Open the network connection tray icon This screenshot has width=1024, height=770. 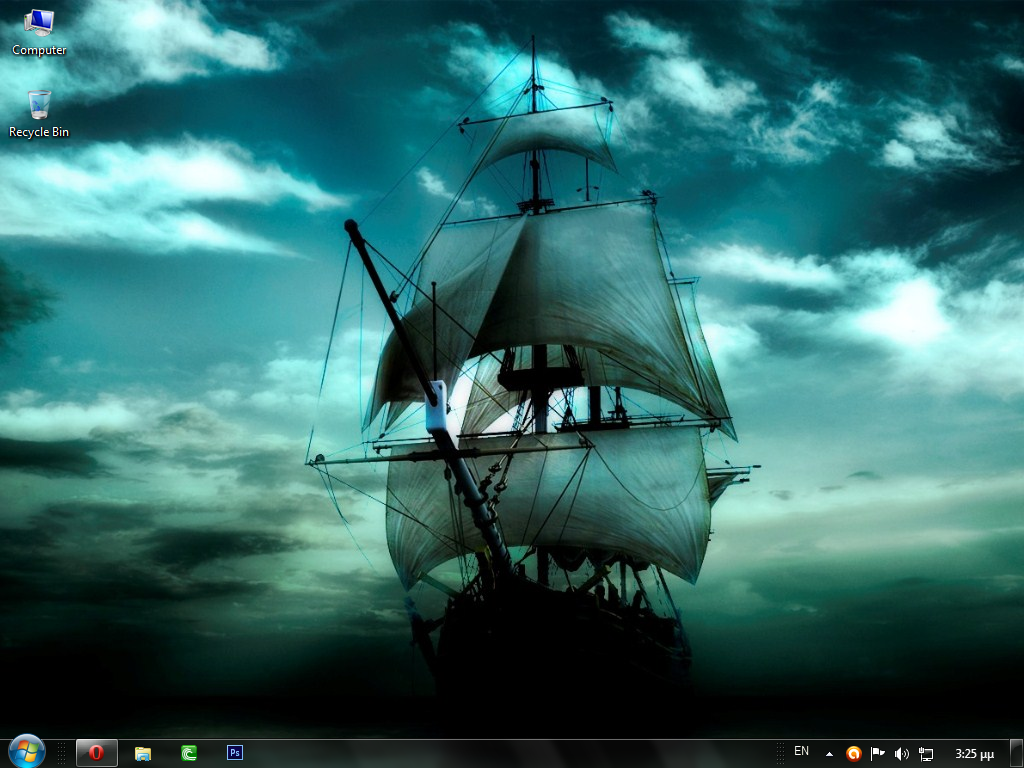(x=925, y=754)
